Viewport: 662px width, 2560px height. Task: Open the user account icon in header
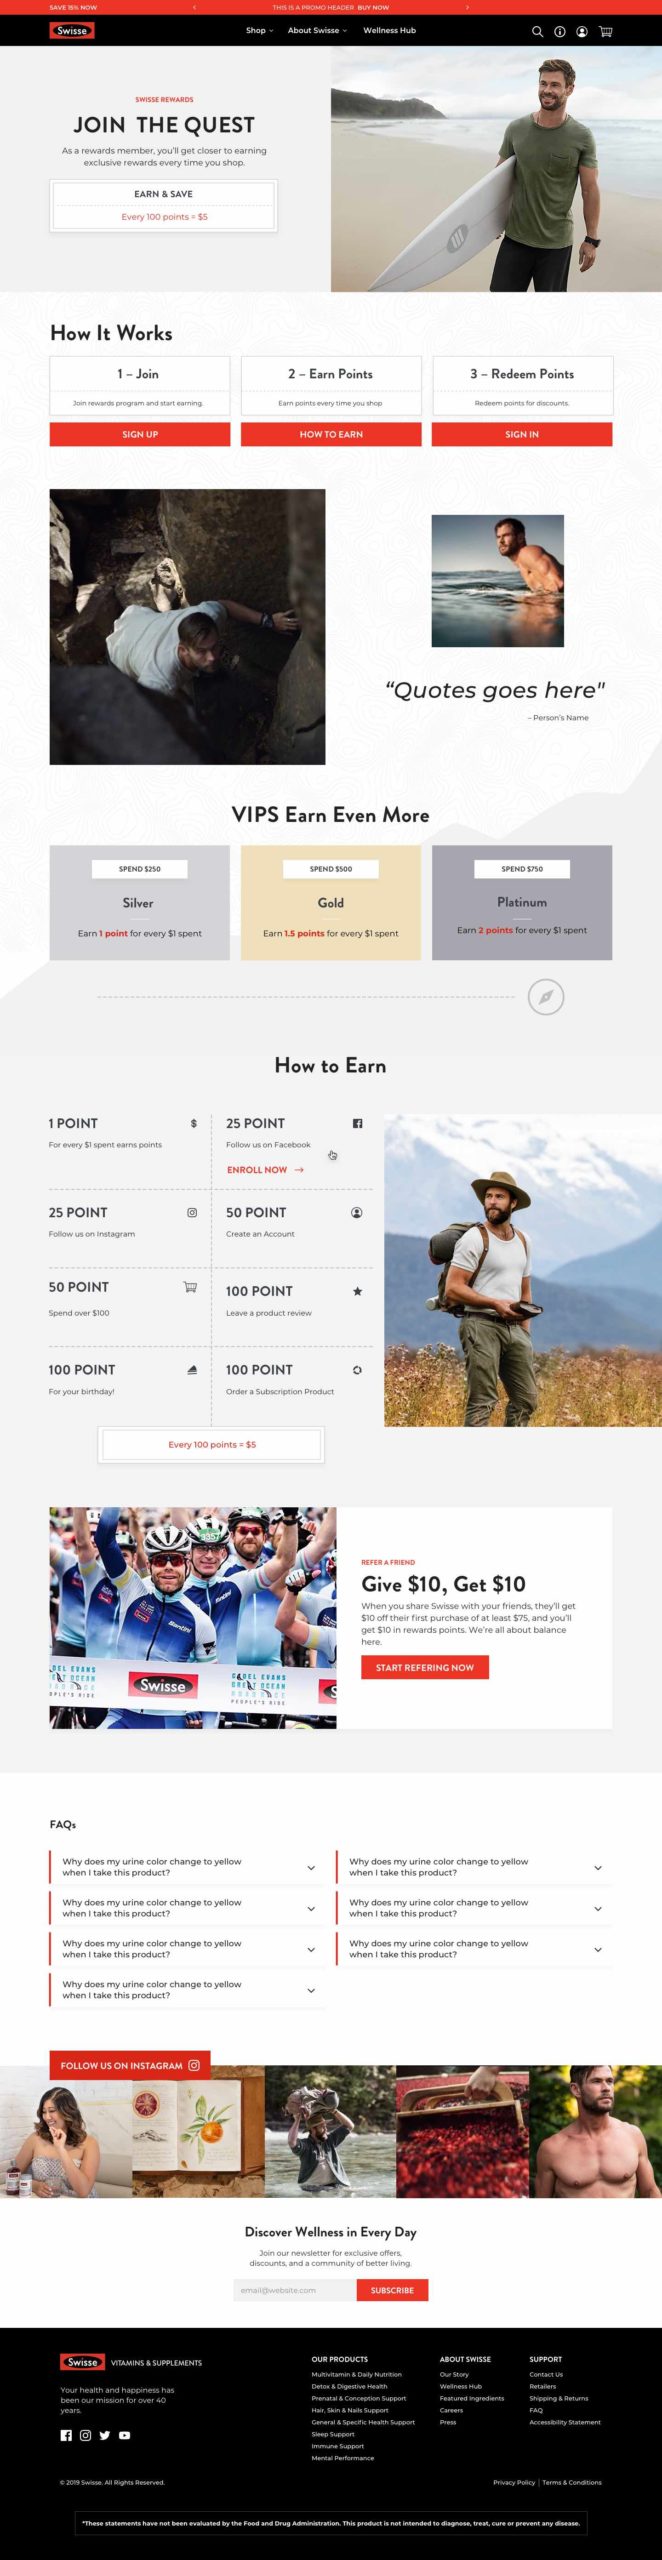tap(581, 31)
